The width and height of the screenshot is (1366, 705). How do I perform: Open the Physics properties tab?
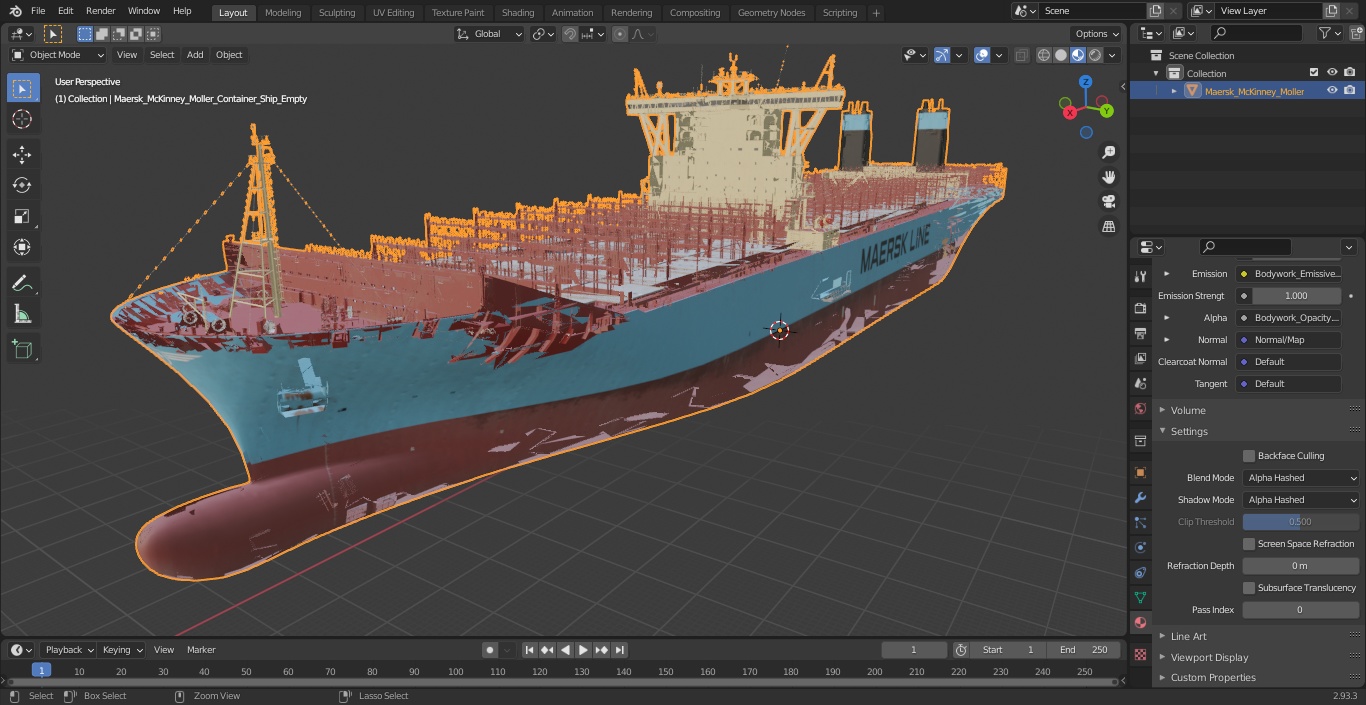tap(1140, 547)
